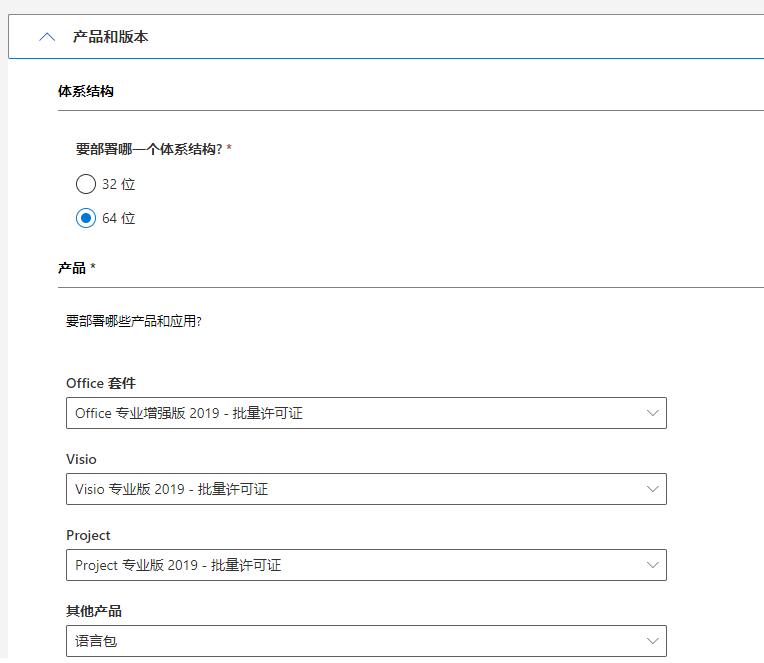Viewport: 764px width, 663px height.
Task: Select the 64 位 radio button
Action: click(86, 218)
